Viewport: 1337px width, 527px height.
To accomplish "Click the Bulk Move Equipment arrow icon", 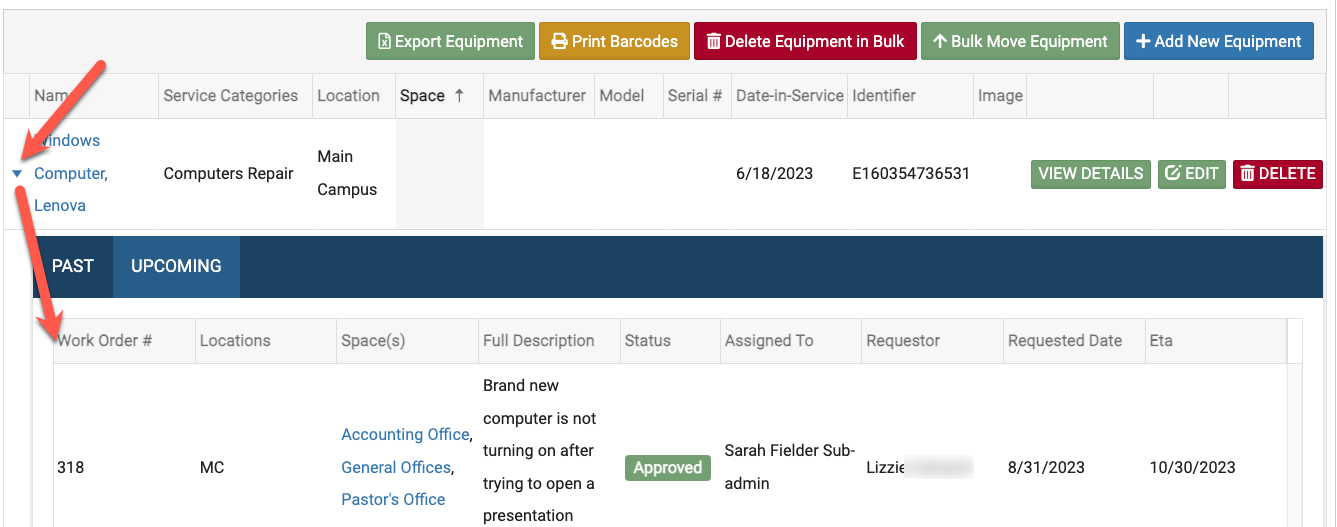I will point(939,42).
